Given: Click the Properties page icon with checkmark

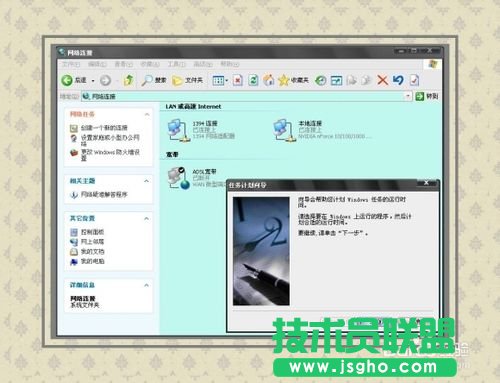Looking at the screenshot, I should pos(414,80).
